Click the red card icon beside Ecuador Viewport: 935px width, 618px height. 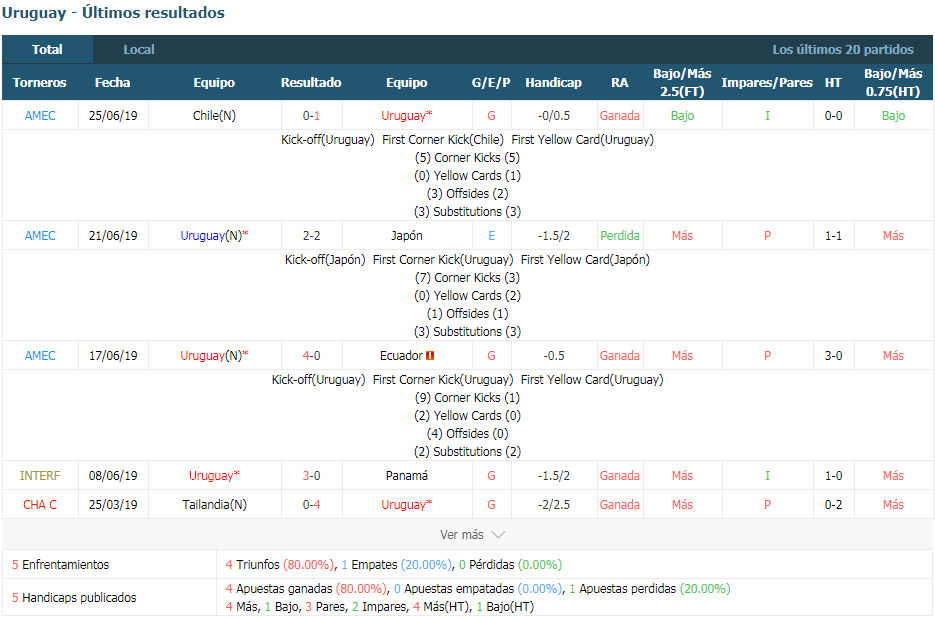point(430,356)
